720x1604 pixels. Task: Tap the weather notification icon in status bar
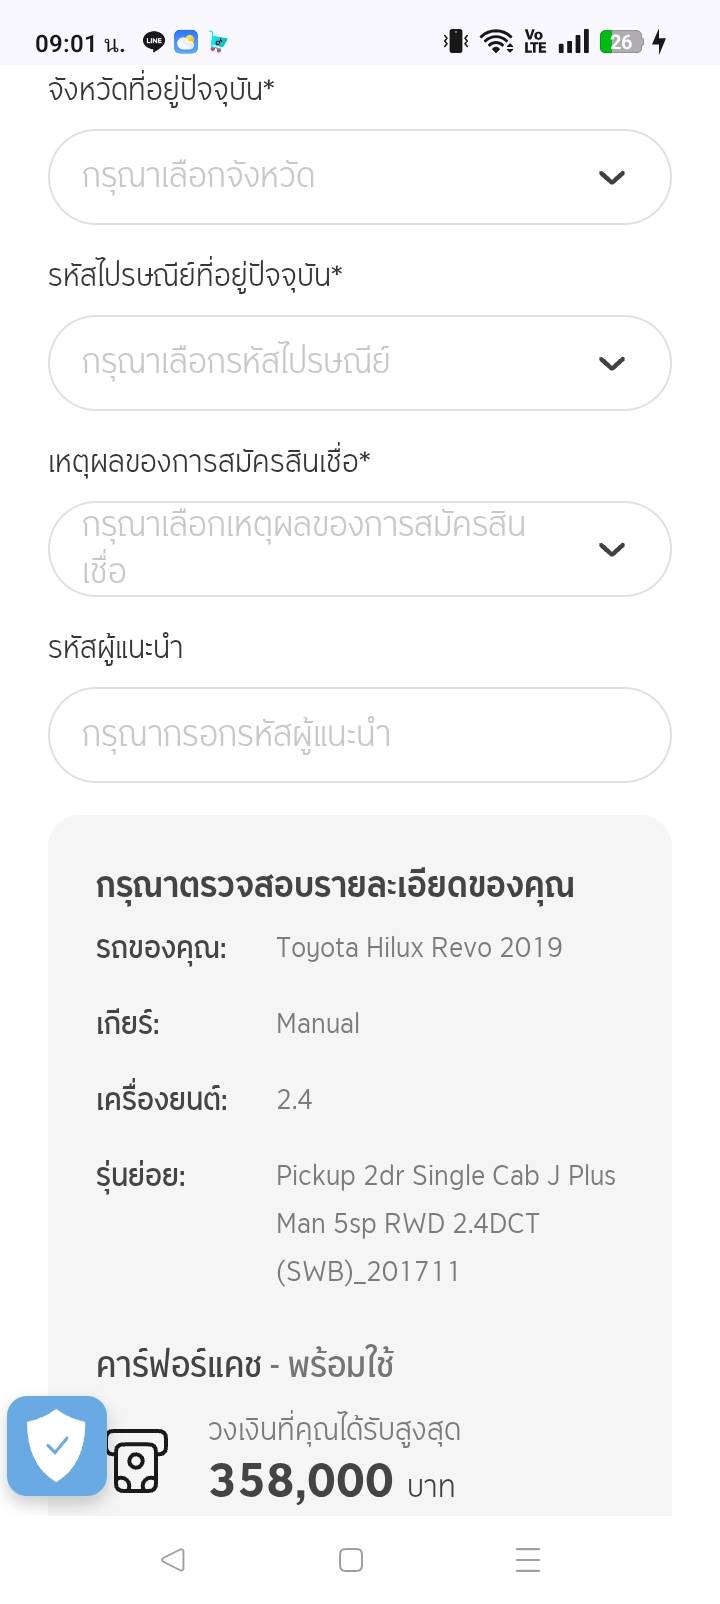(186, 42)
